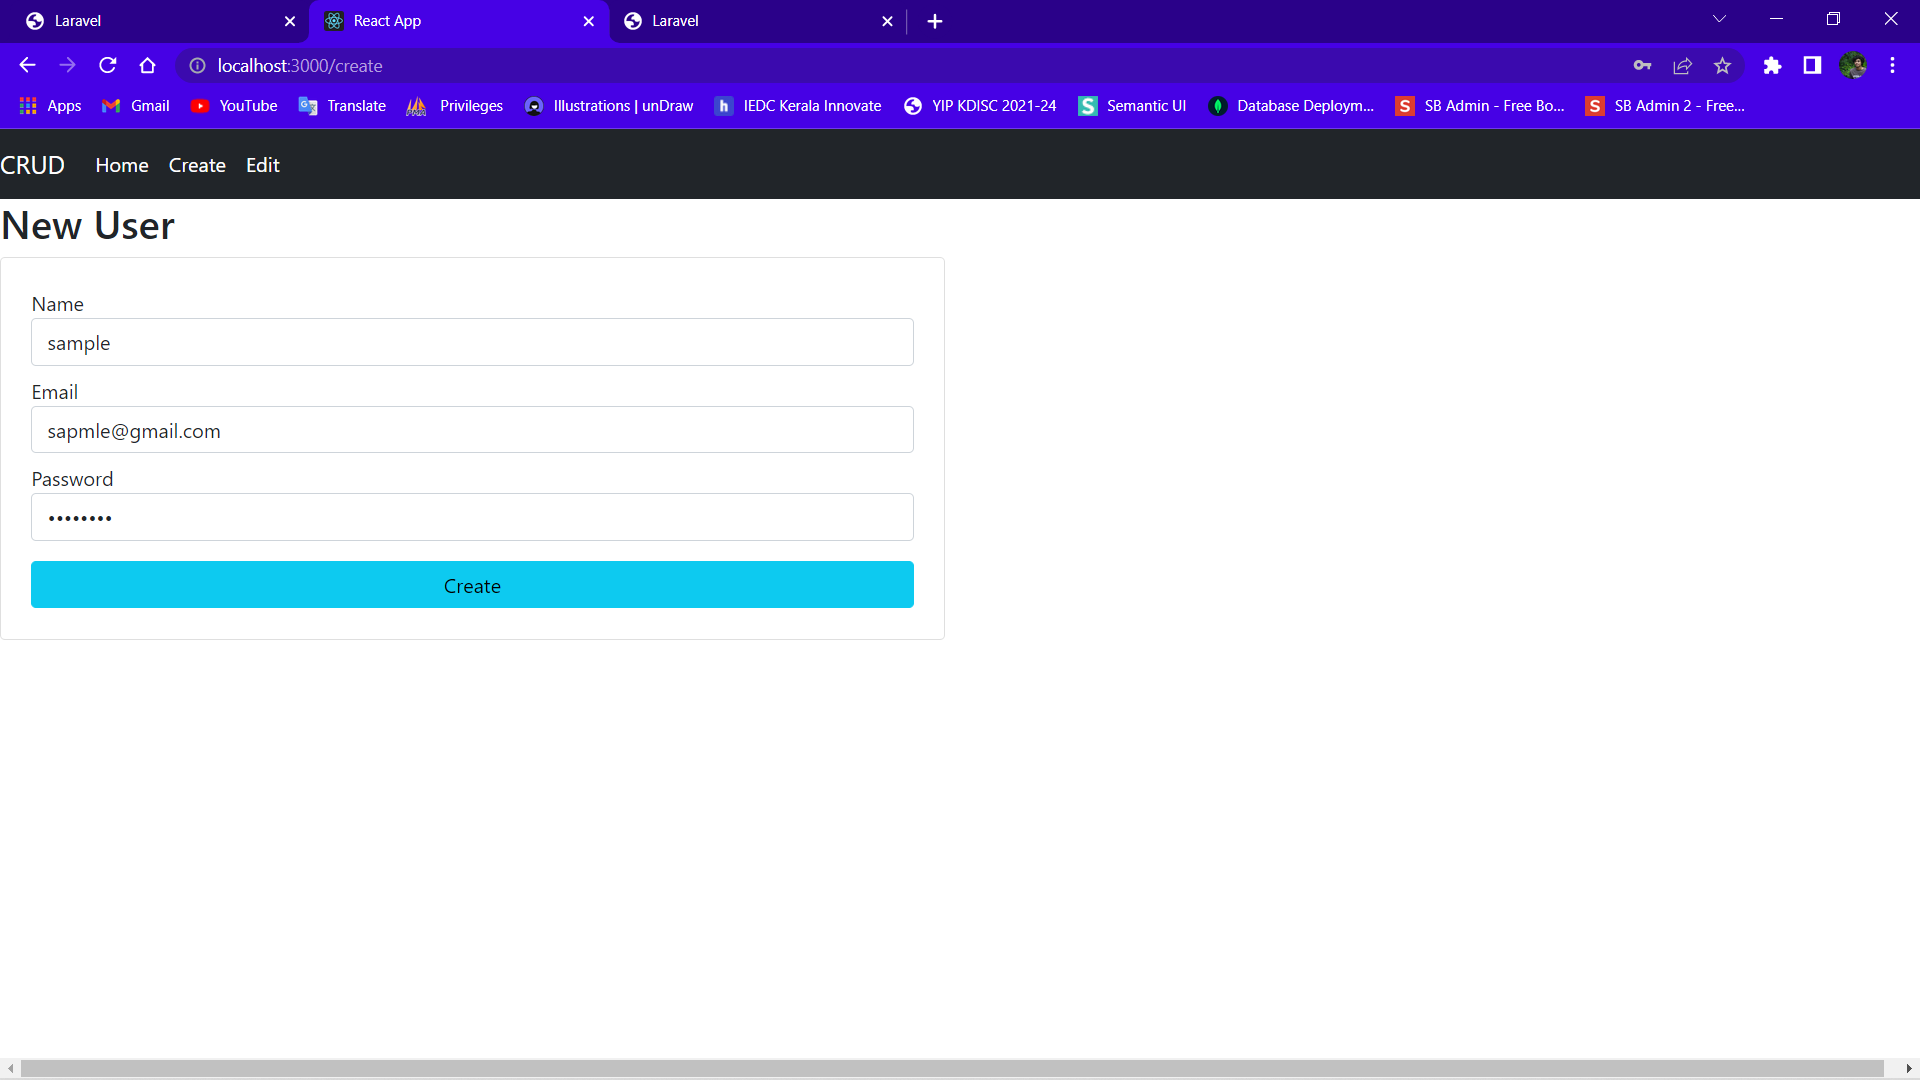Screen dimensions: 1920x1080
Task: Click the Create submit button
Action: (x=472, y=585)
